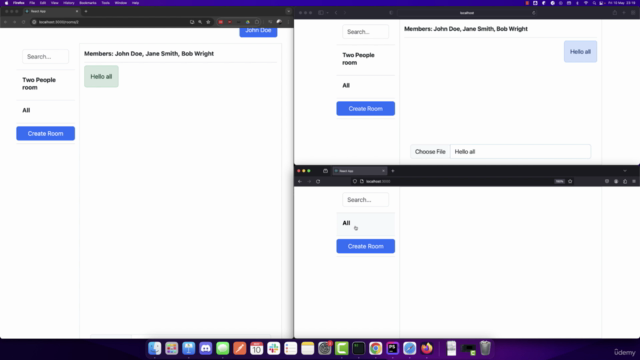Screen dimensions: 640x360
Task: Open Trash from the Dock
Action: pyautogui.click(x=485, y=348)
